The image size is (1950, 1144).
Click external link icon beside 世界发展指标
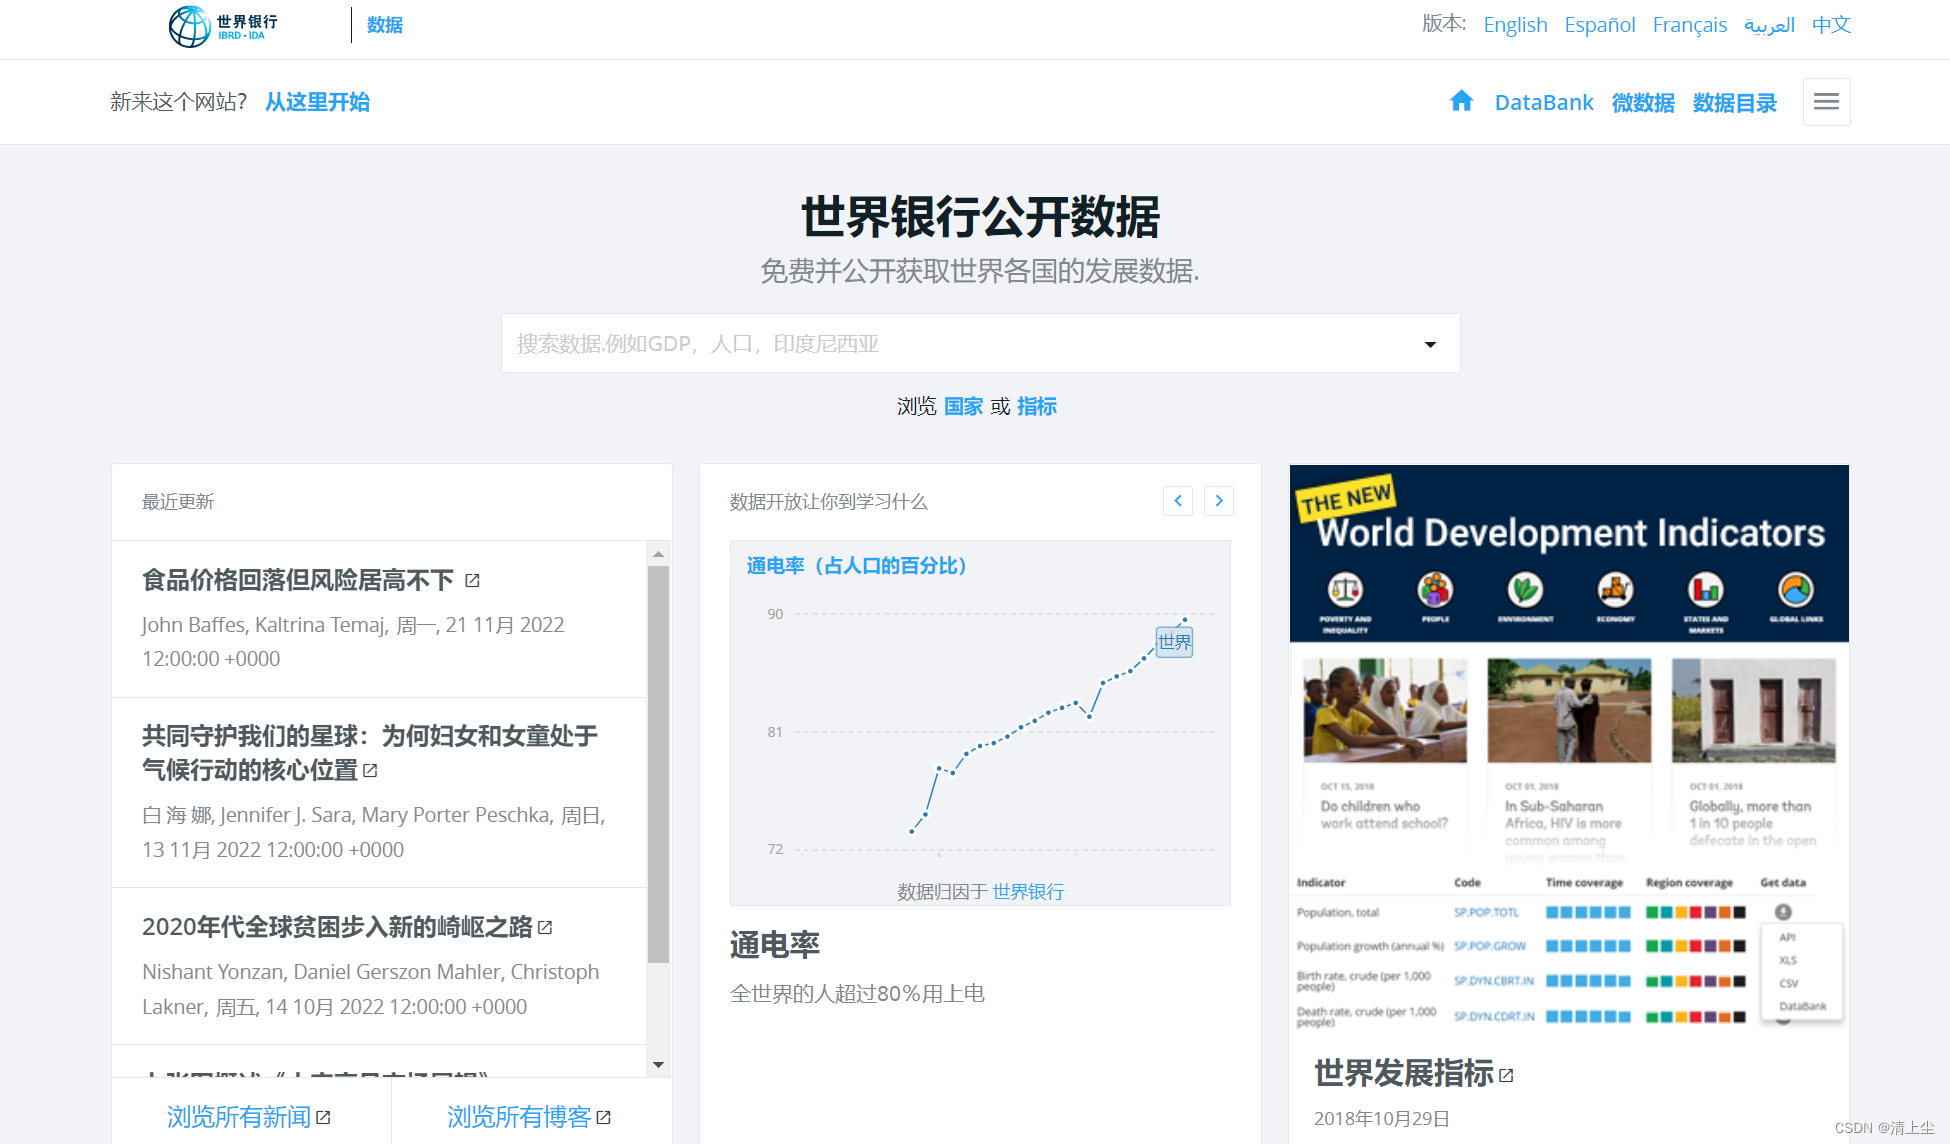point(1507,1075)
